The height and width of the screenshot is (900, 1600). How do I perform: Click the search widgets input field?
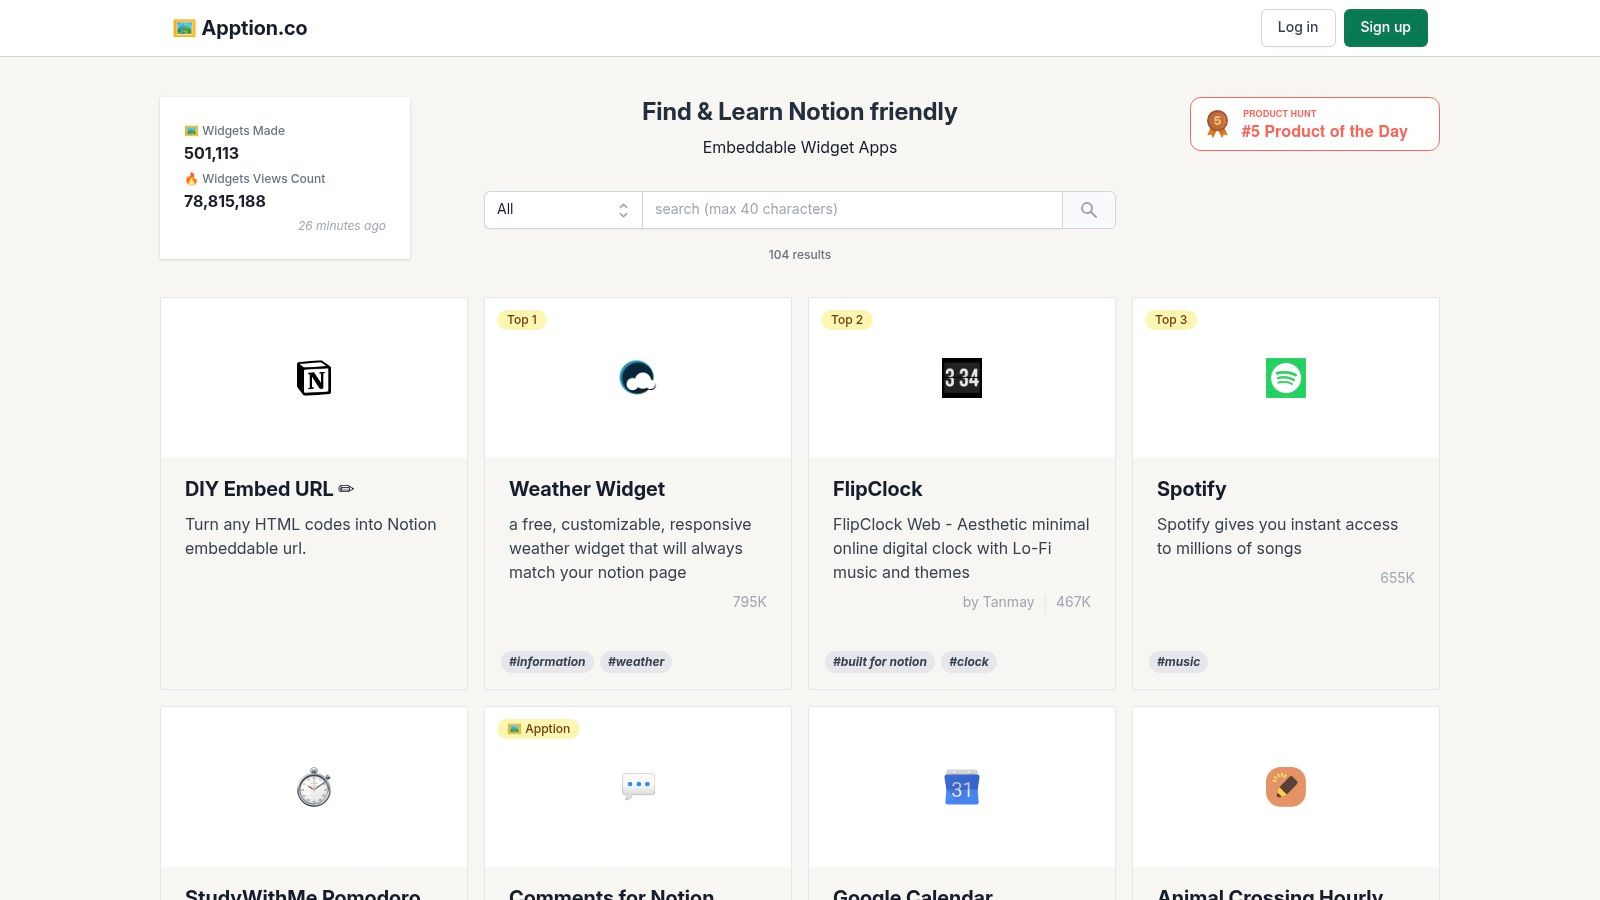tap(851, 210)
